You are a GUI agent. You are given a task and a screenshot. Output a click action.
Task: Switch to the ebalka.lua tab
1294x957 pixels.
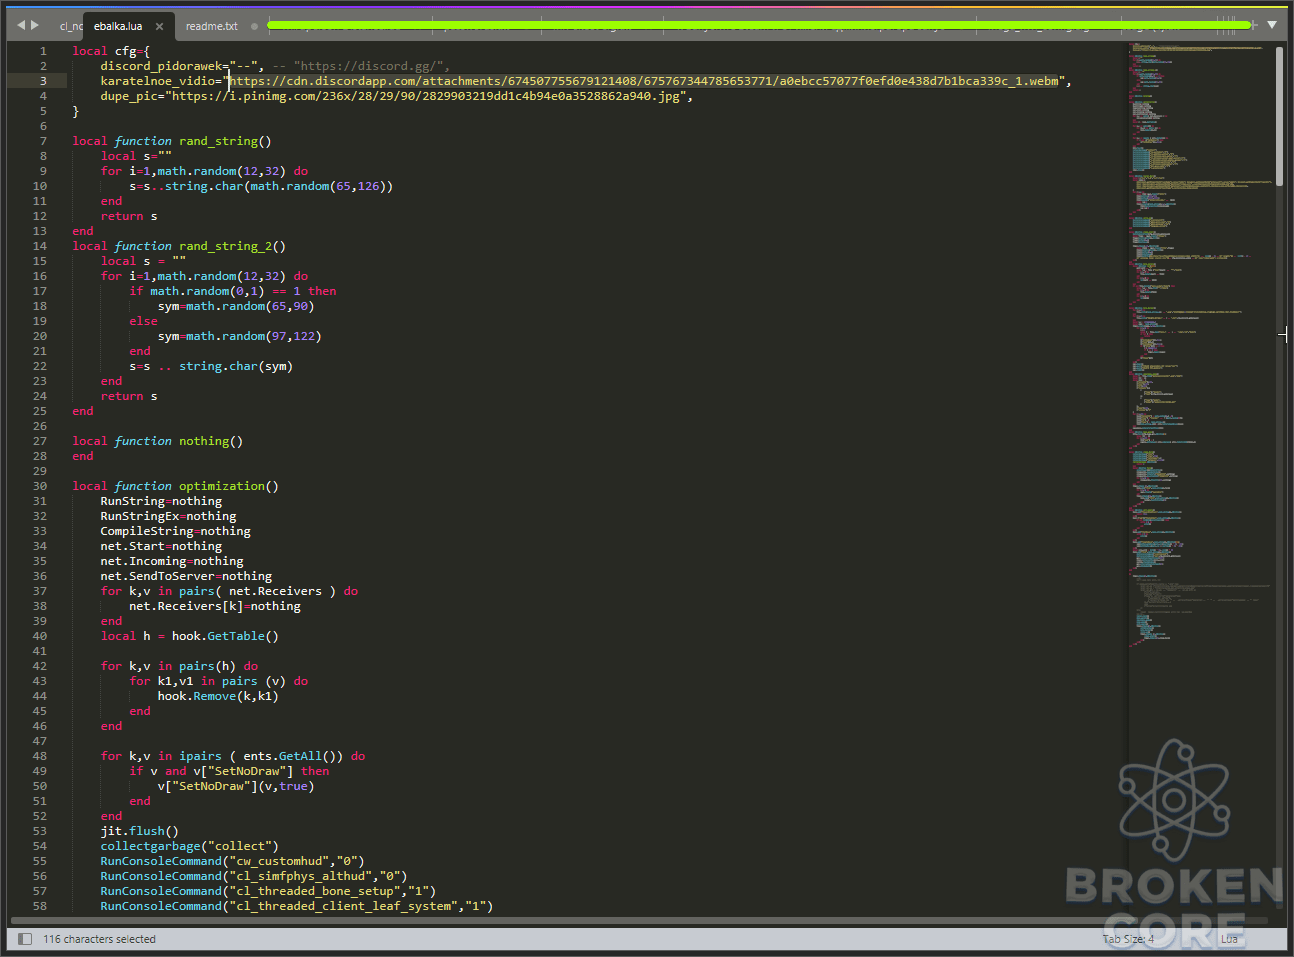click(118, 27)
